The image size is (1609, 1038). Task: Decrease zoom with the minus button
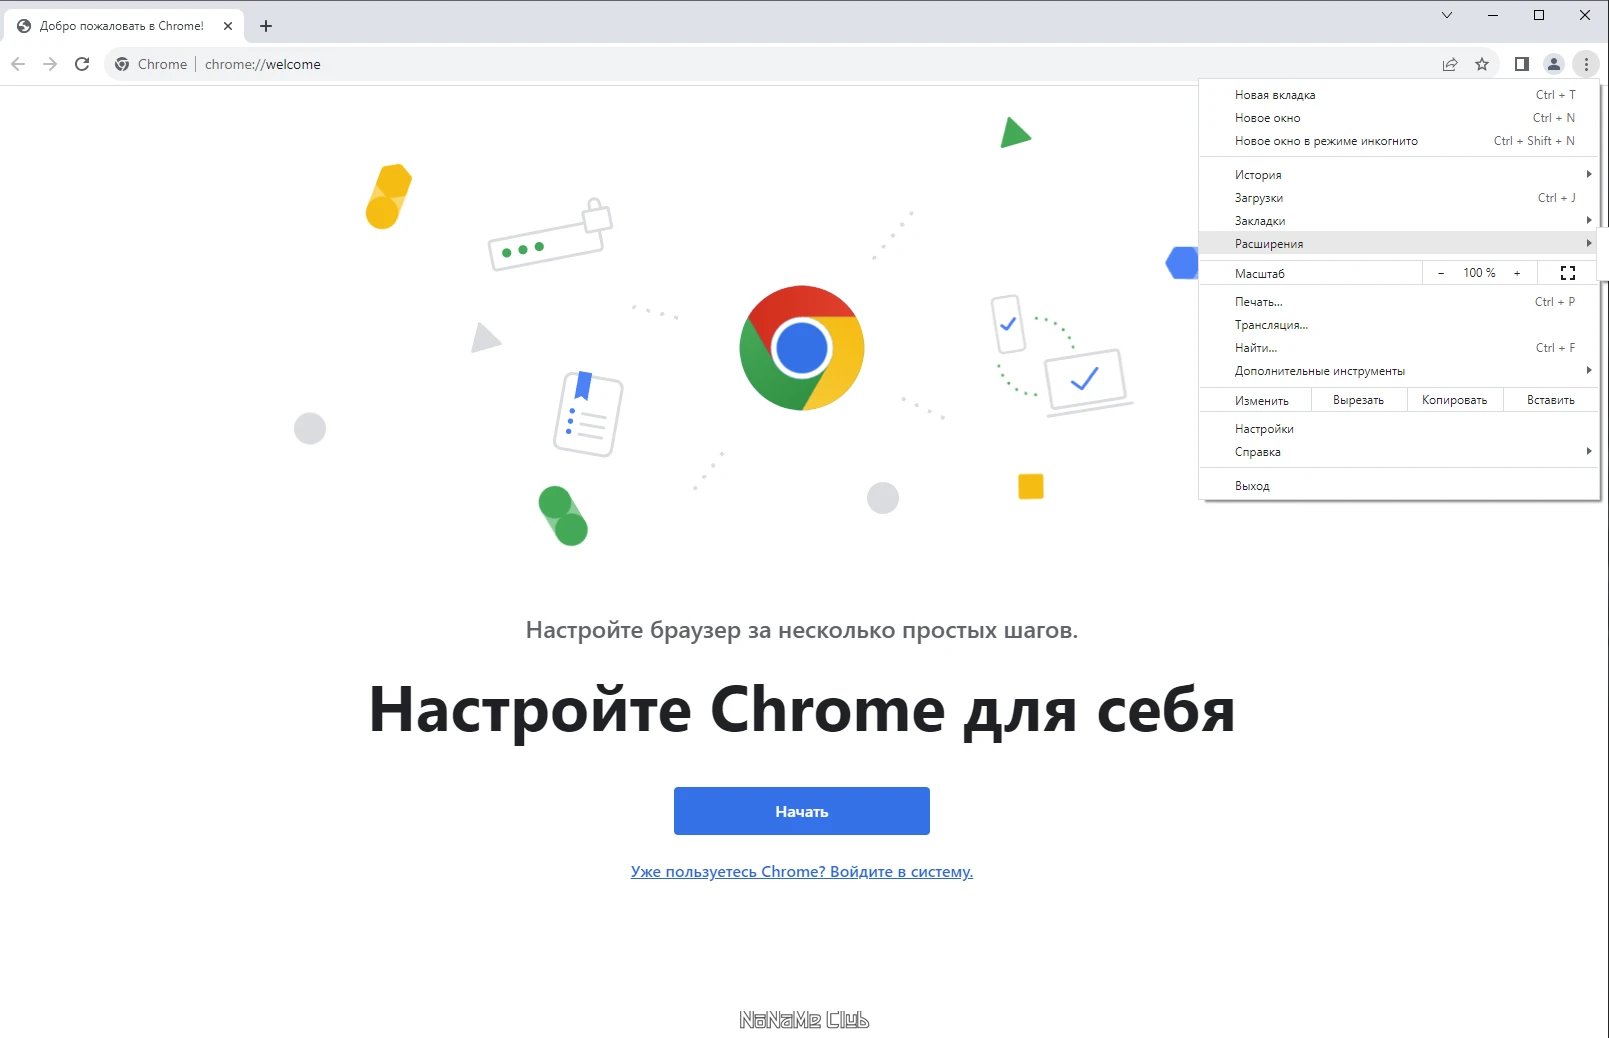coord(1441,273)
